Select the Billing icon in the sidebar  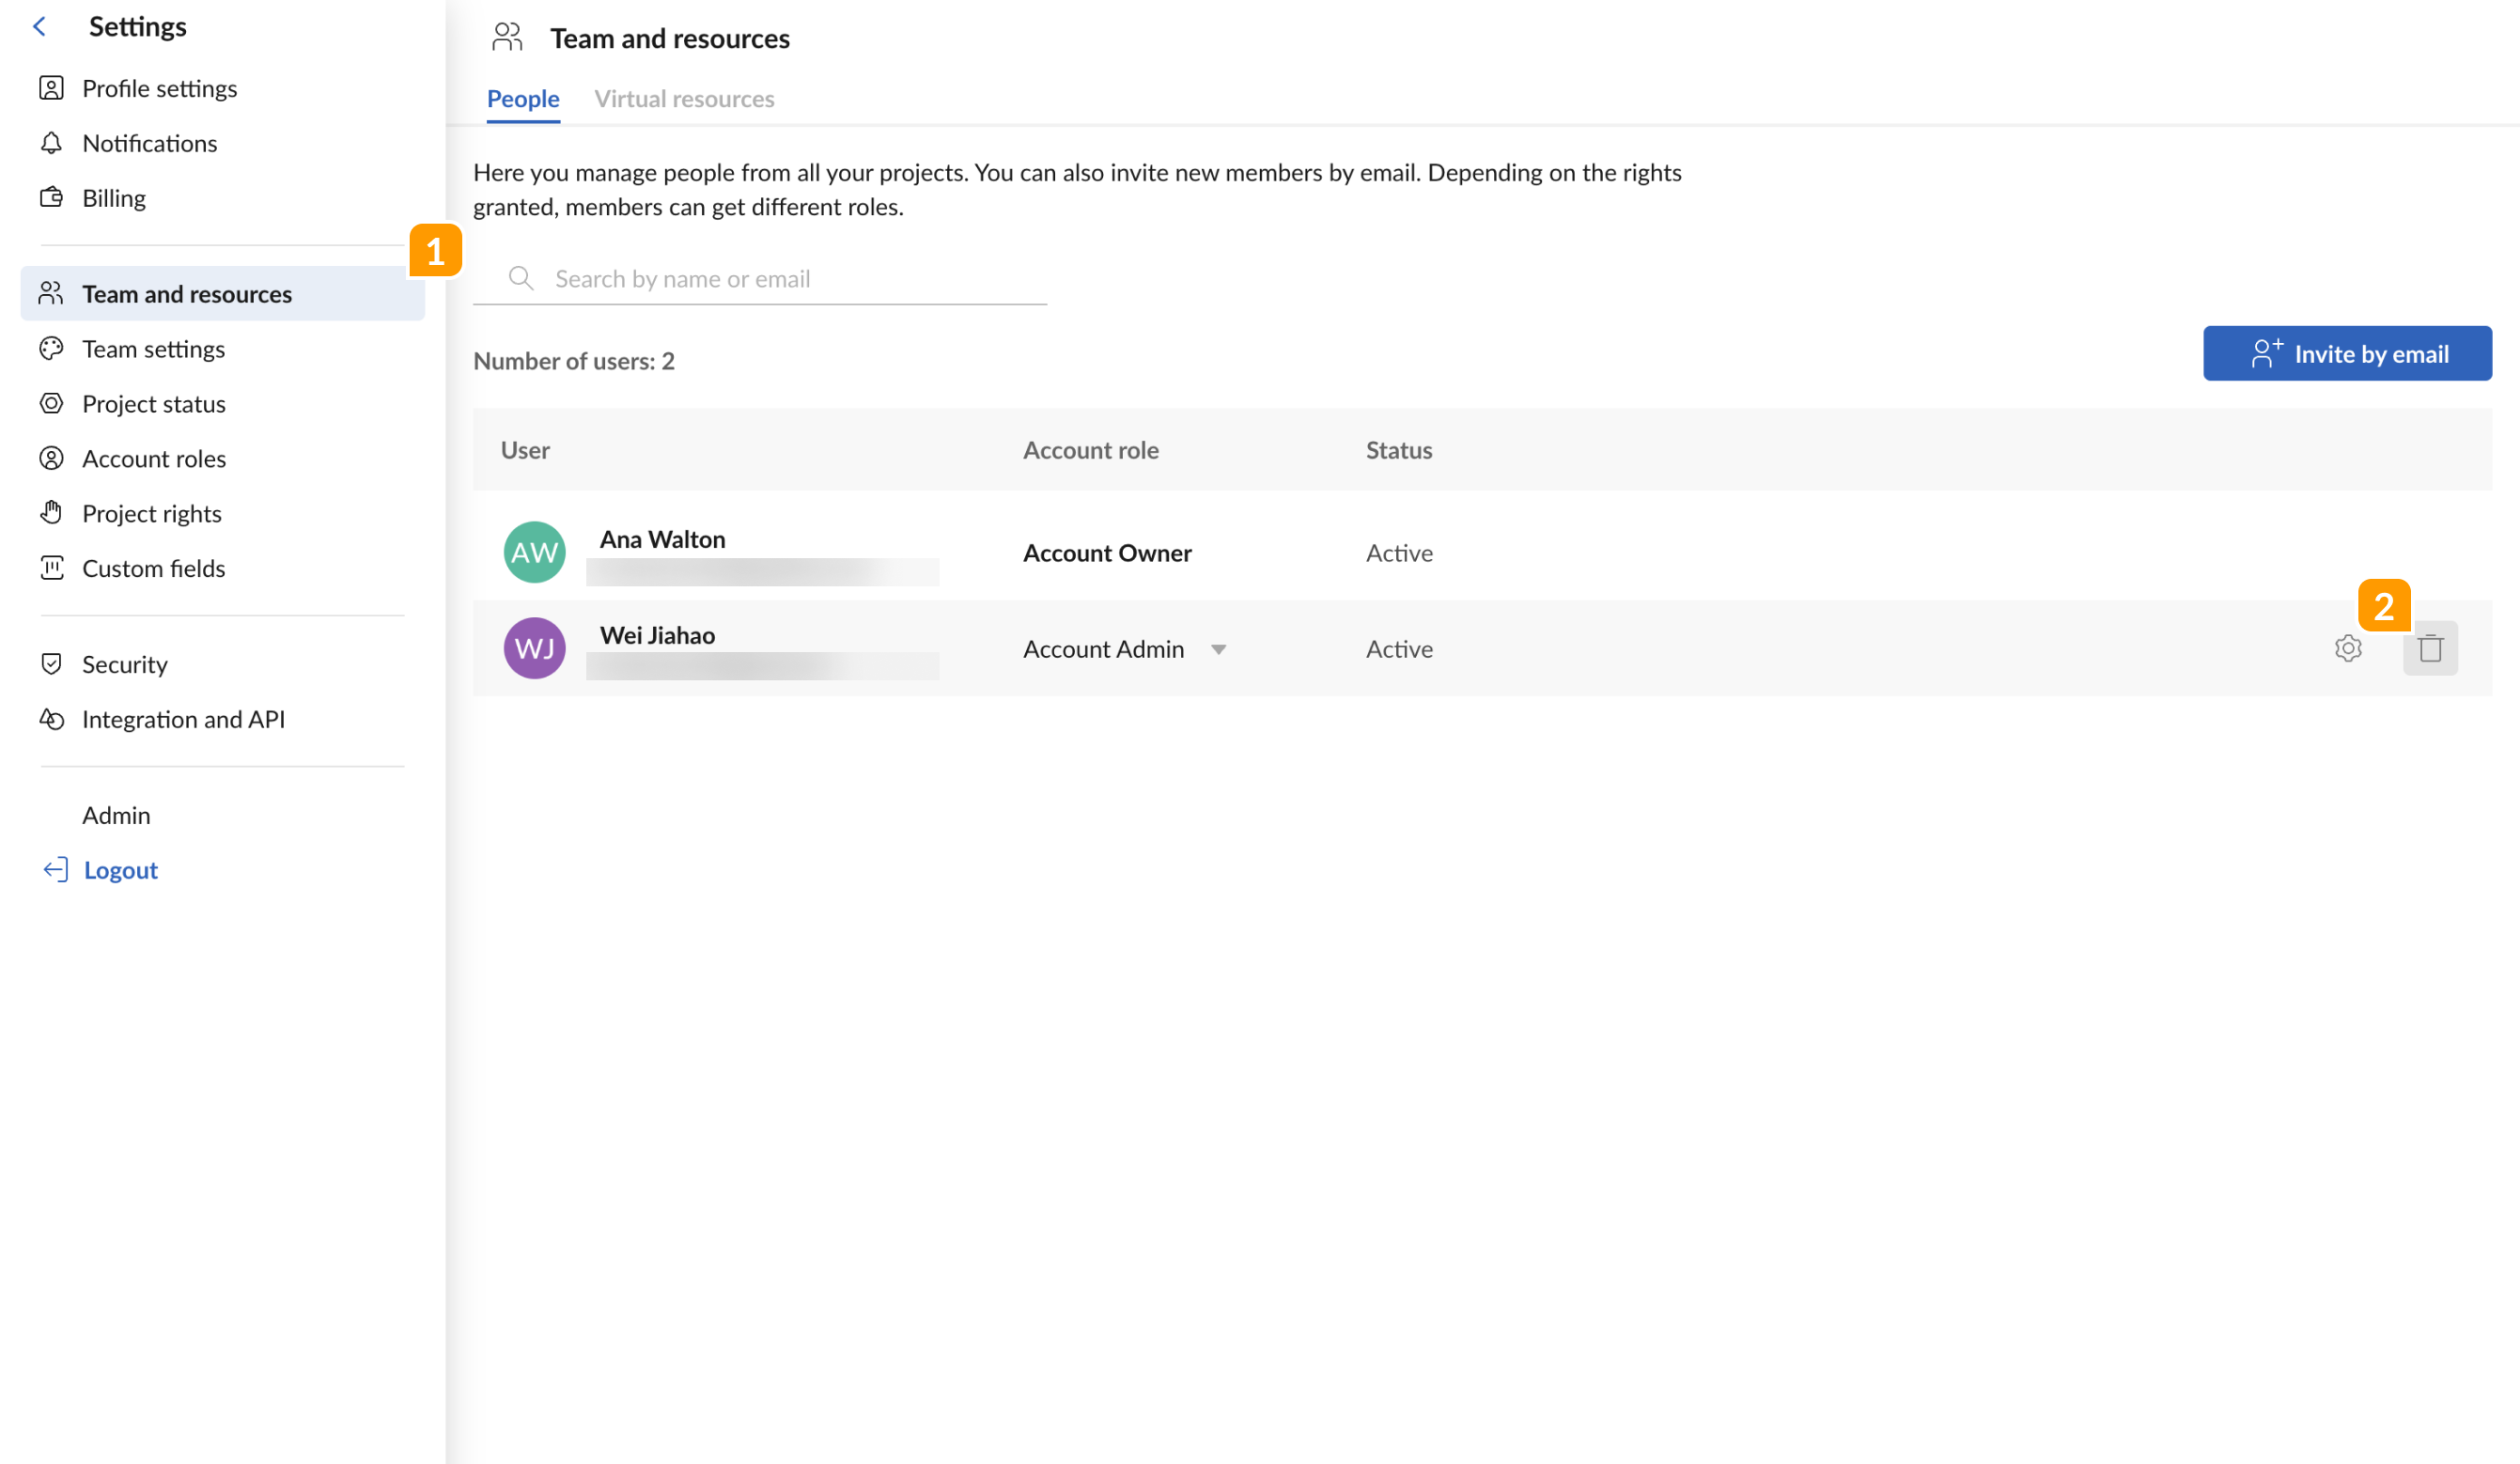[52, 197]
